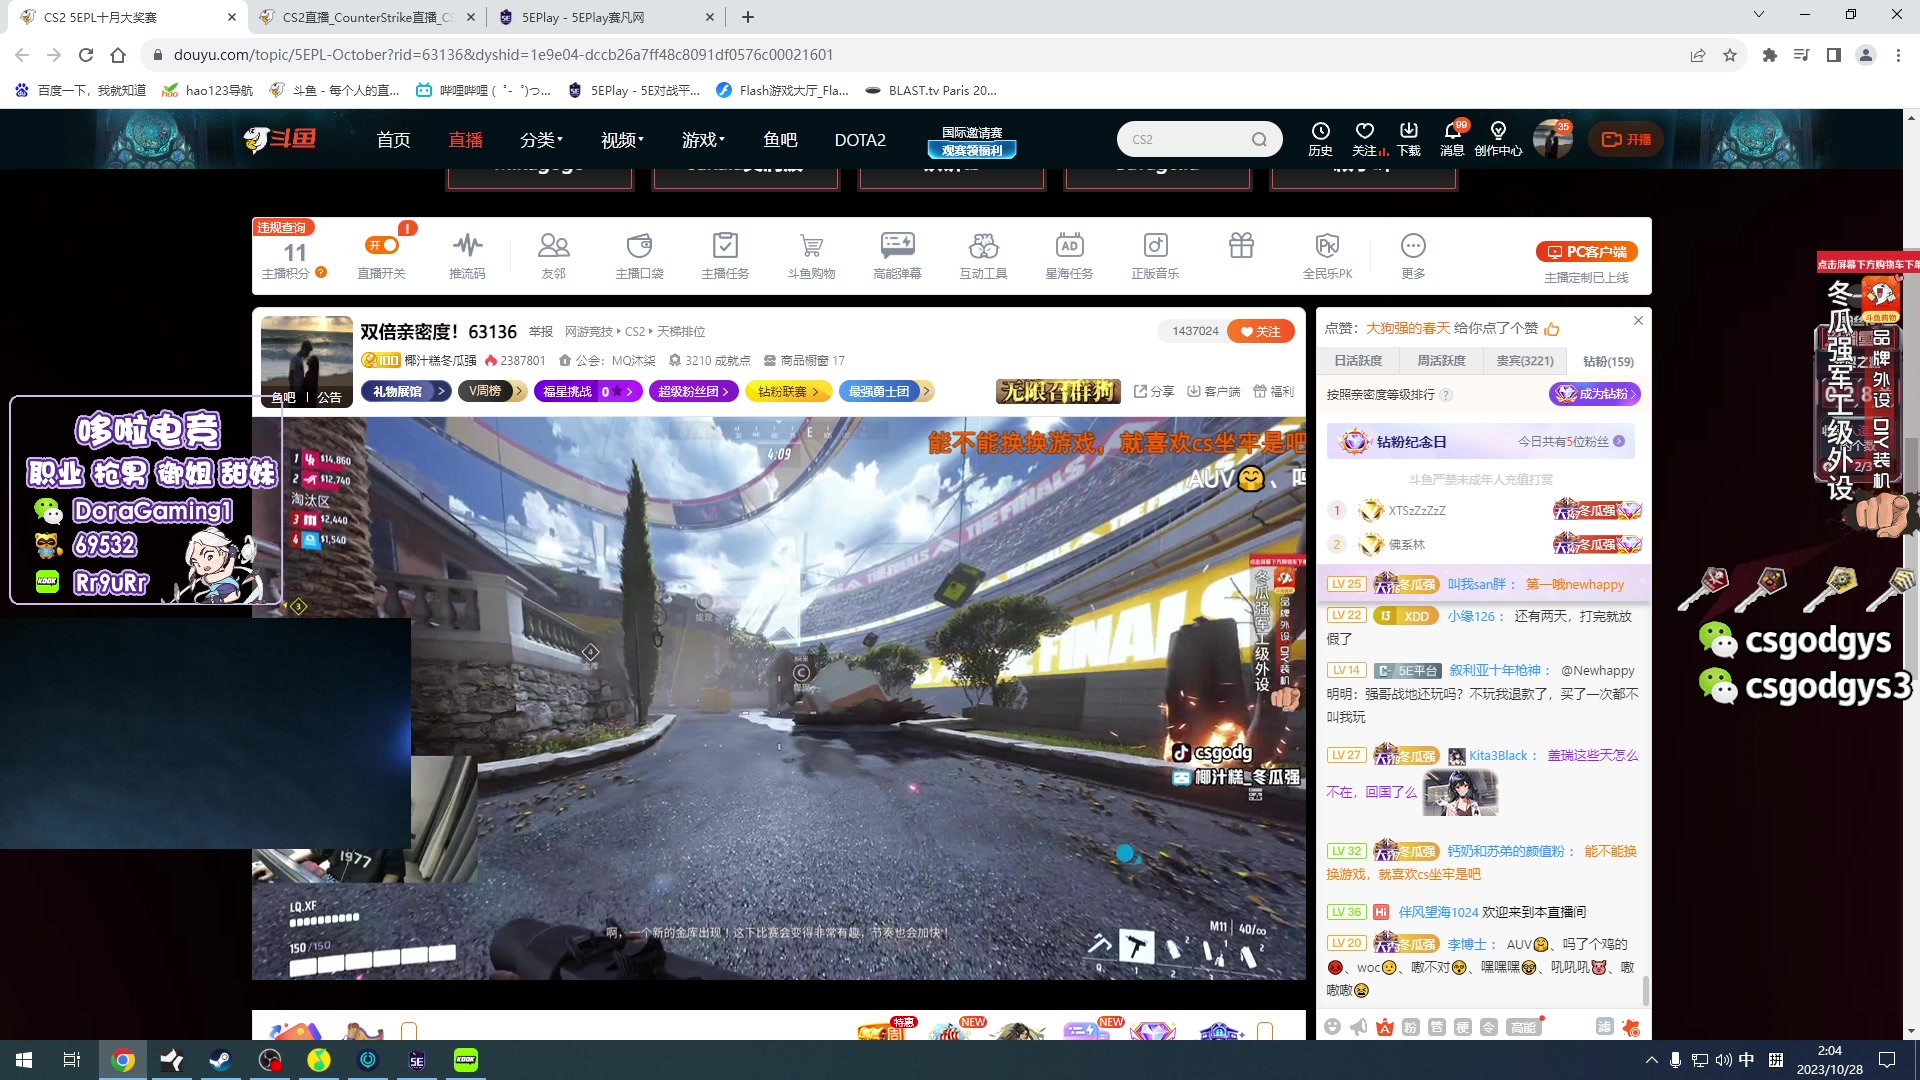Expand the 视频 dropdown menu
The image size is (1920, 1080).
pos(622,140)
